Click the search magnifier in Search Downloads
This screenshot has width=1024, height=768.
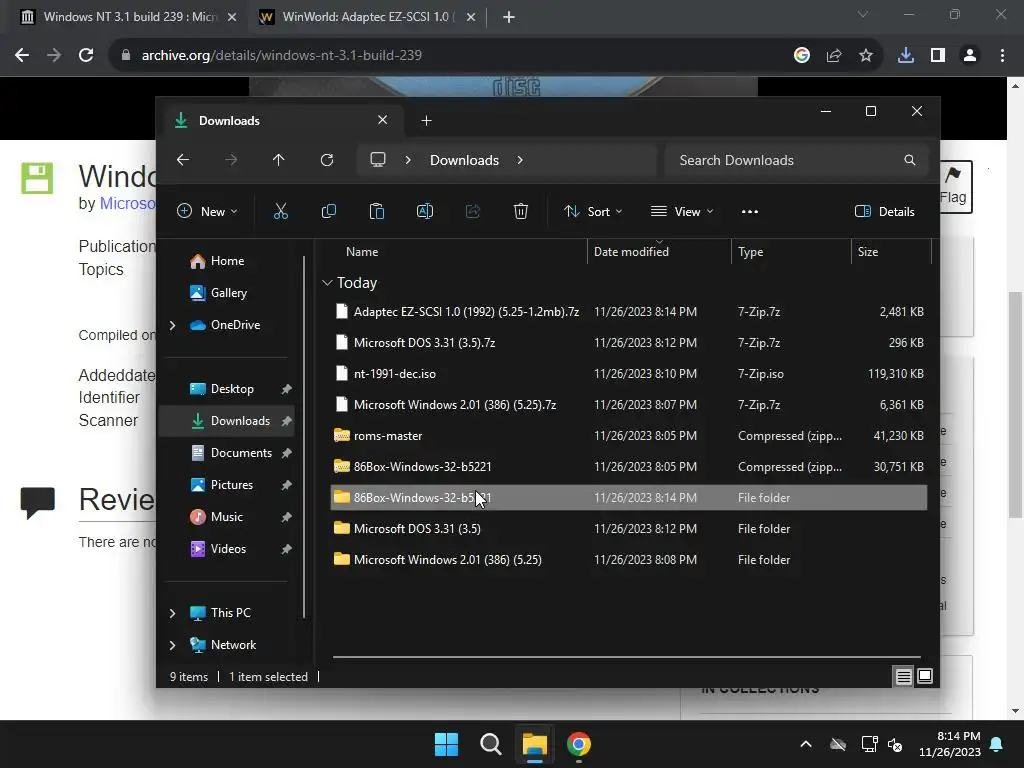[x=910, y=160]
